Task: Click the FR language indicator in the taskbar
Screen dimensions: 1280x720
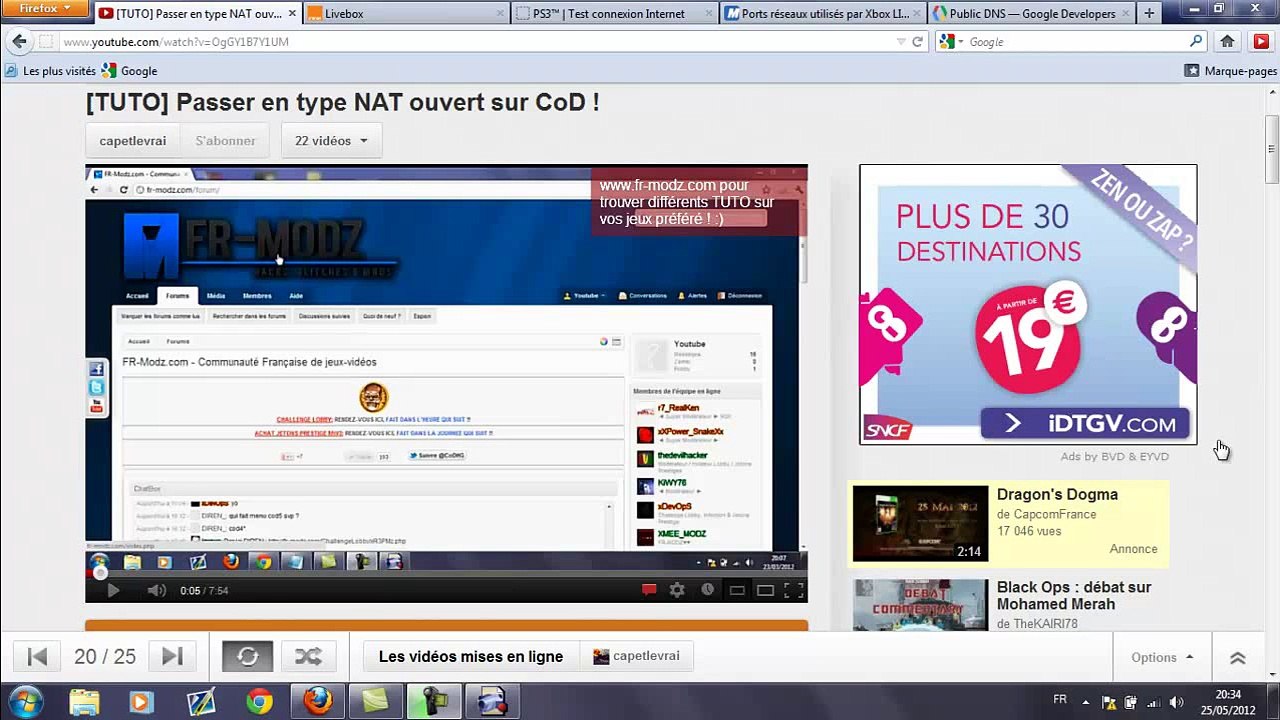Action: point(1060,700)
